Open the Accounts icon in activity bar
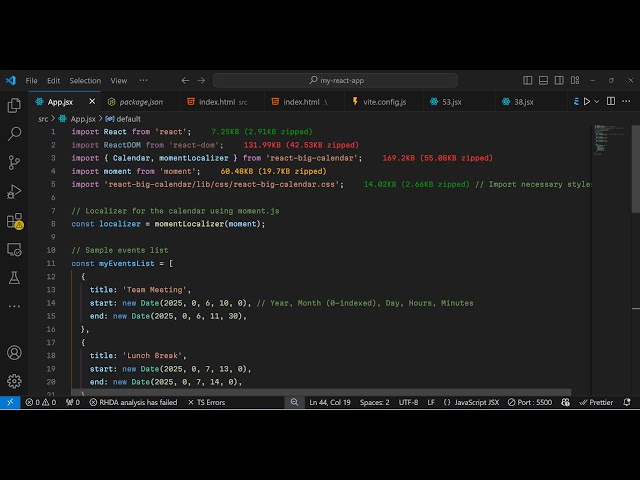 (x=14, y=352)
